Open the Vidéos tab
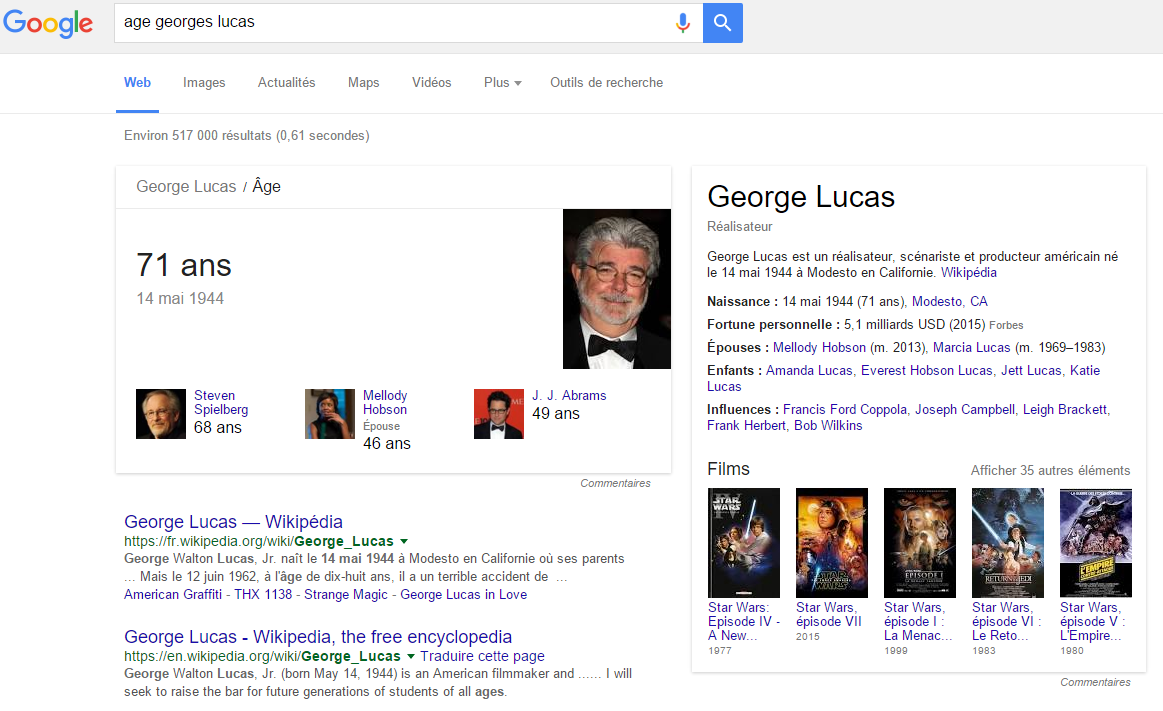The width and height of the screenshot is (1163, 711). pyautogui.click(x=432, y=82)
